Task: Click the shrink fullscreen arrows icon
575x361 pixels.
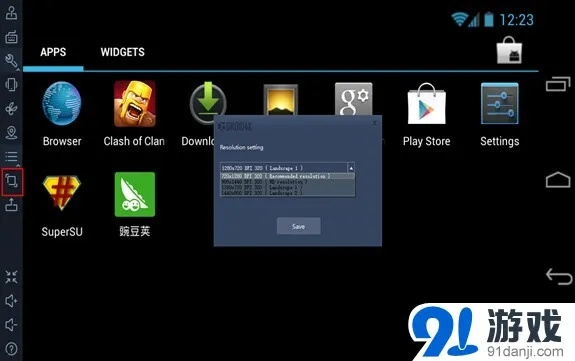Action: [x=11, y=277]
